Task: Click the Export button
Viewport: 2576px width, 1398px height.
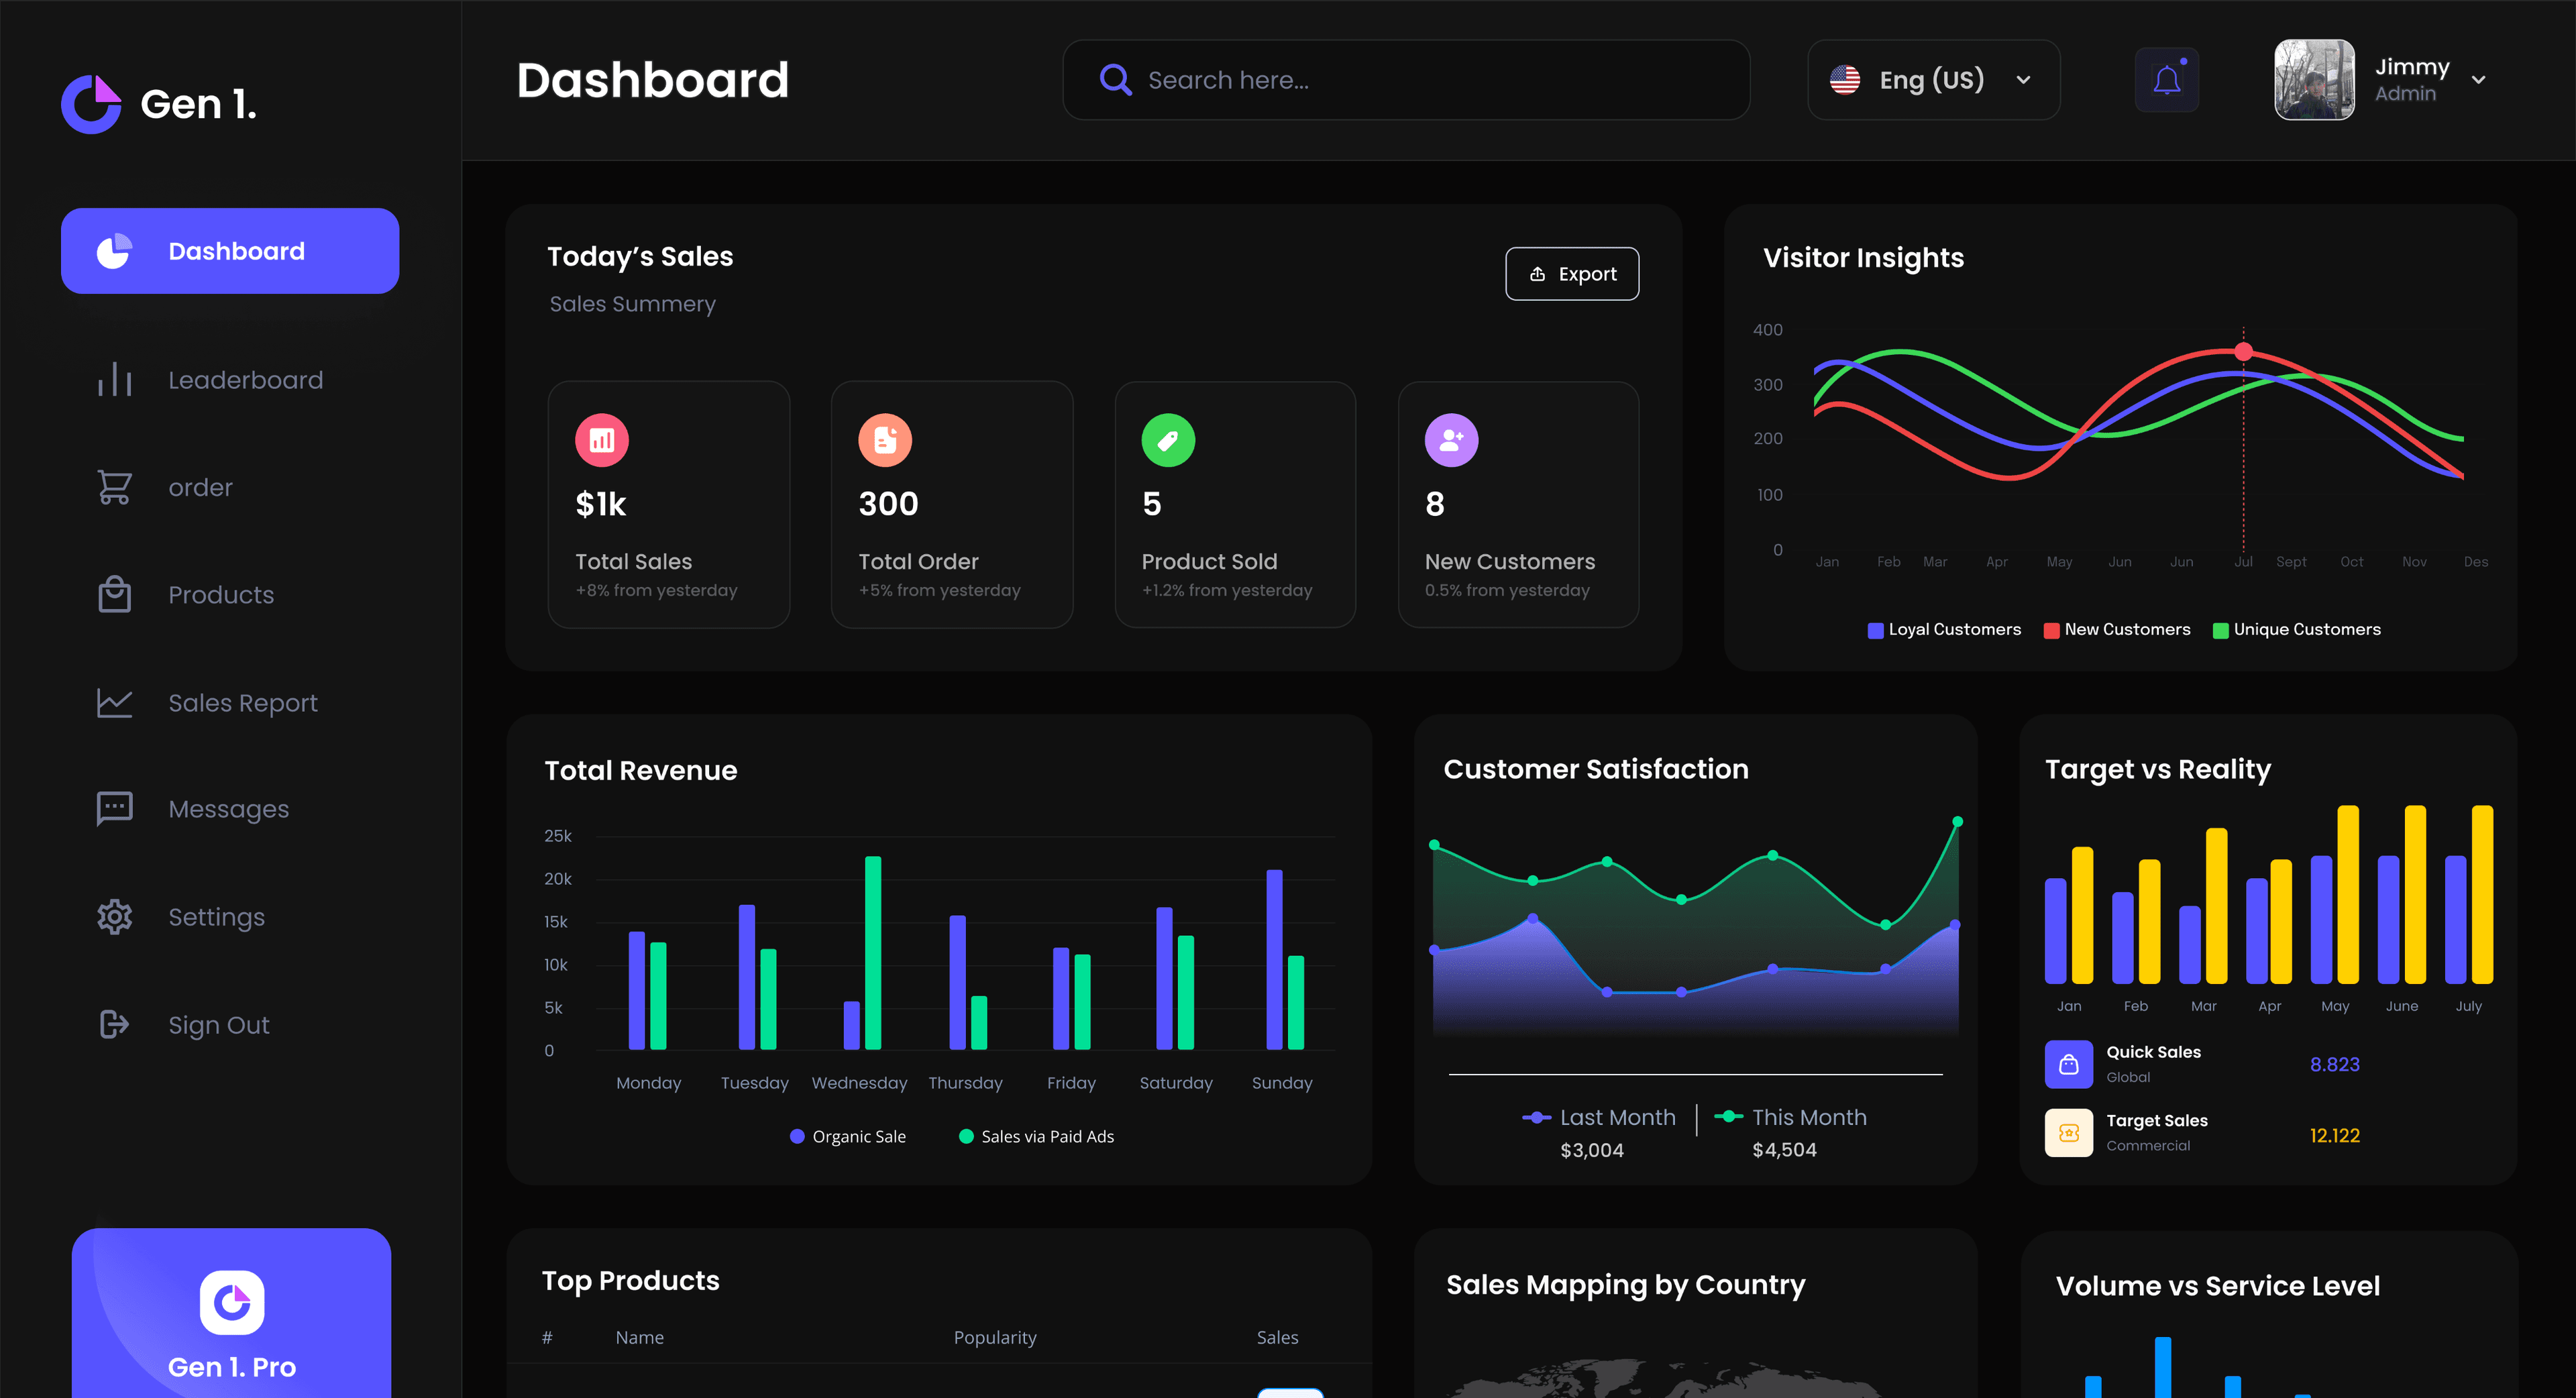Action: 1571,274
